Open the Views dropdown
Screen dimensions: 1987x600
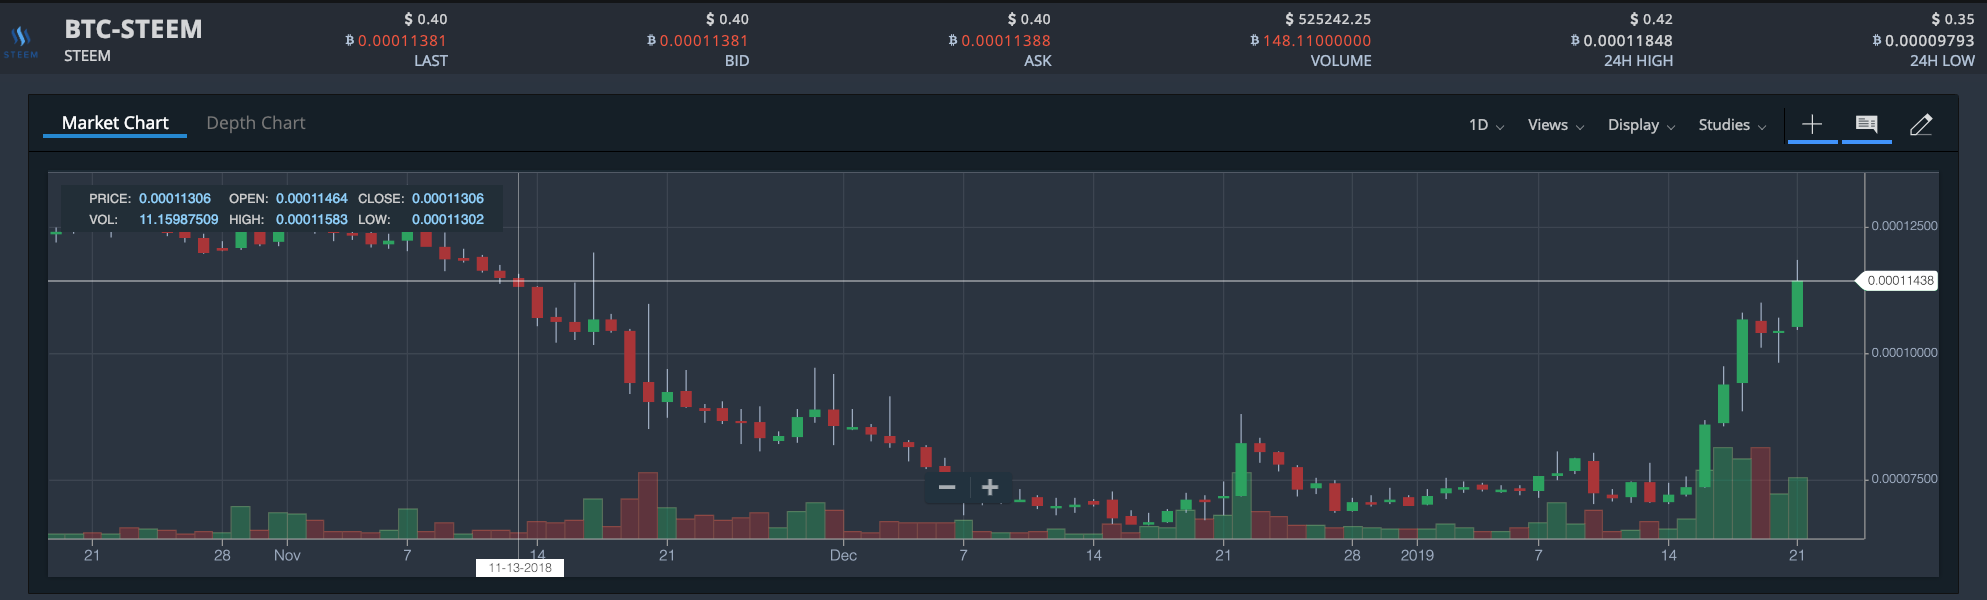(x=1556, y=125)
